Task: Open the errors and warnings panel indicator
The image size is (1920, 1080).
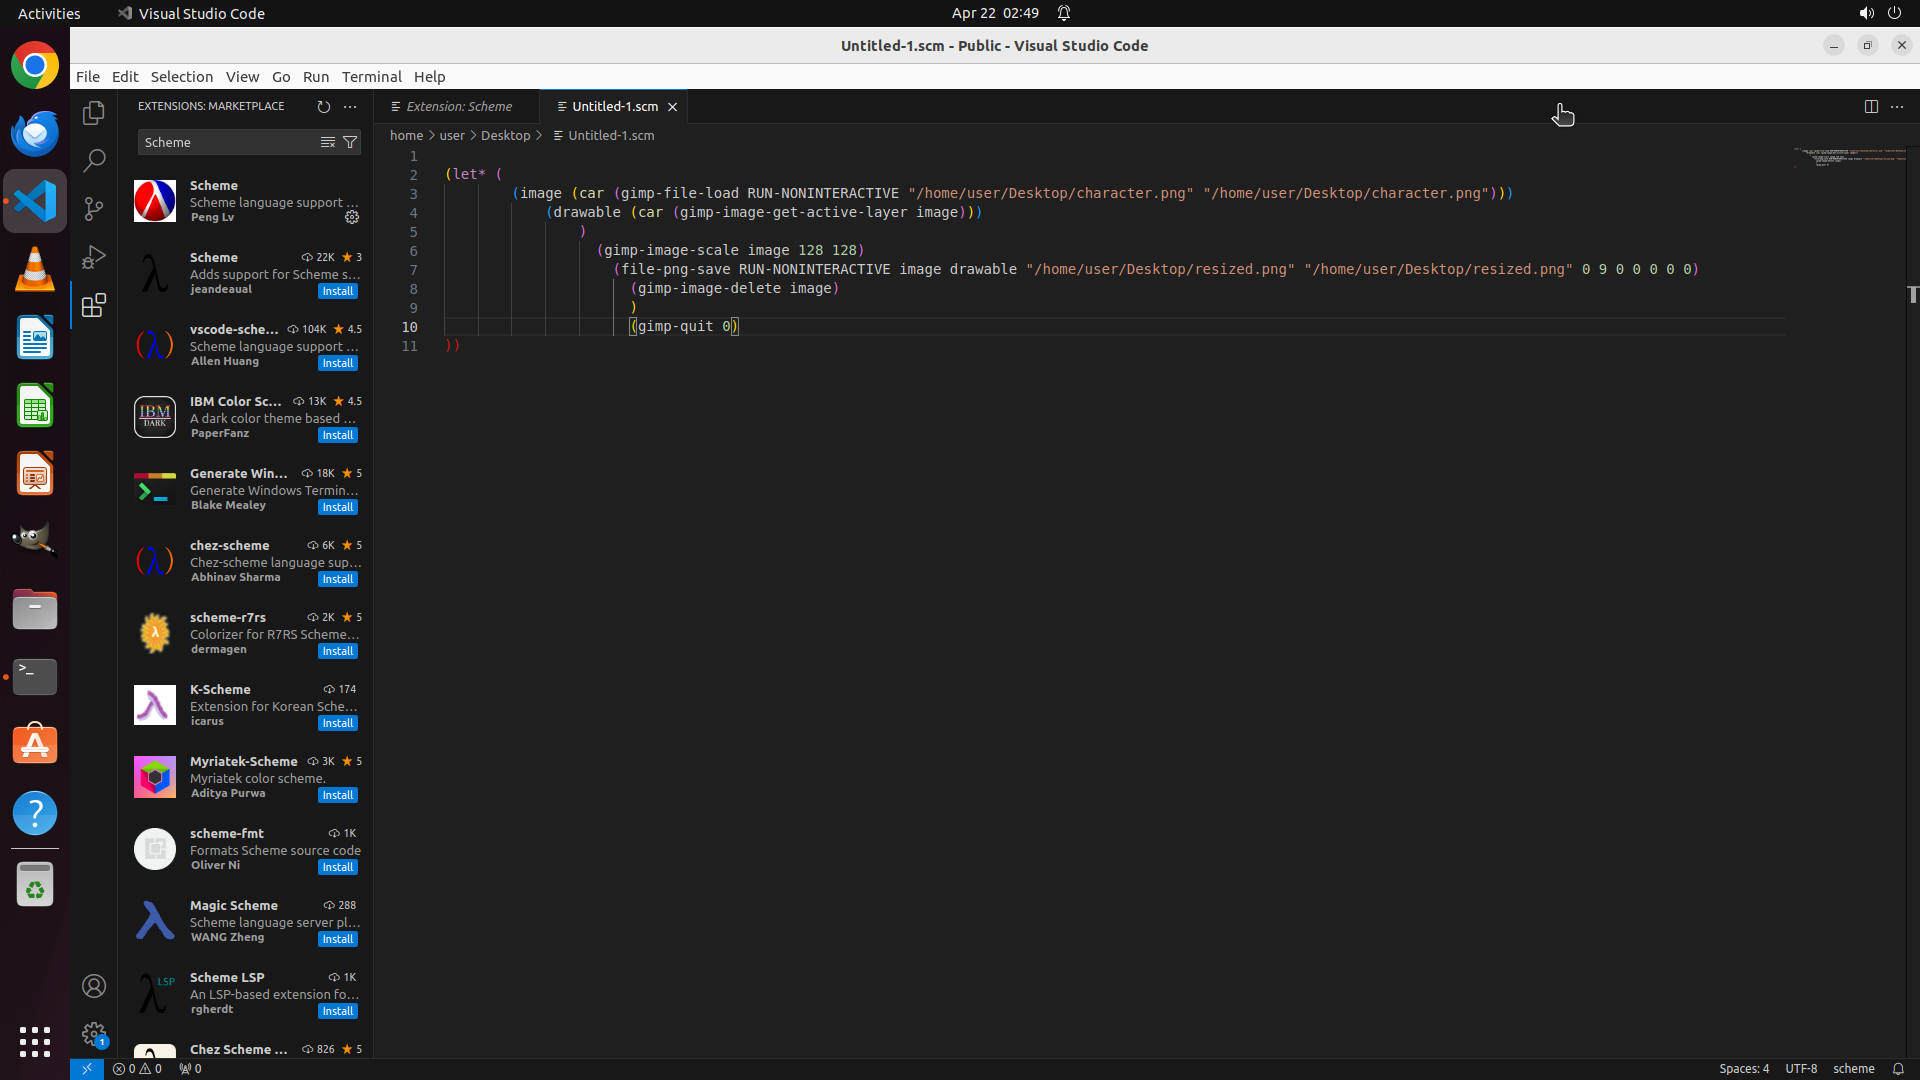Action: (x=137, y=1068)
